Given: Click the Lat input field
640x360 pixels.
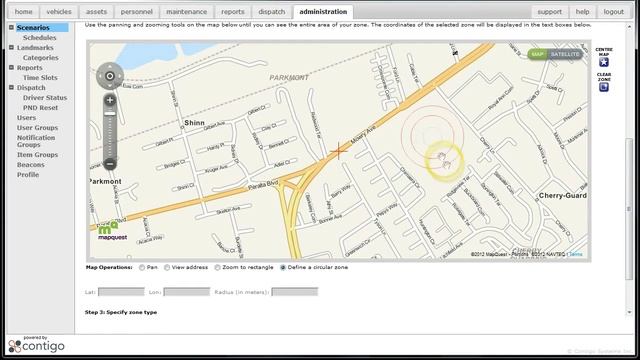Looking at the screenshot, I should pyautogui.click(x=121, y=292).
